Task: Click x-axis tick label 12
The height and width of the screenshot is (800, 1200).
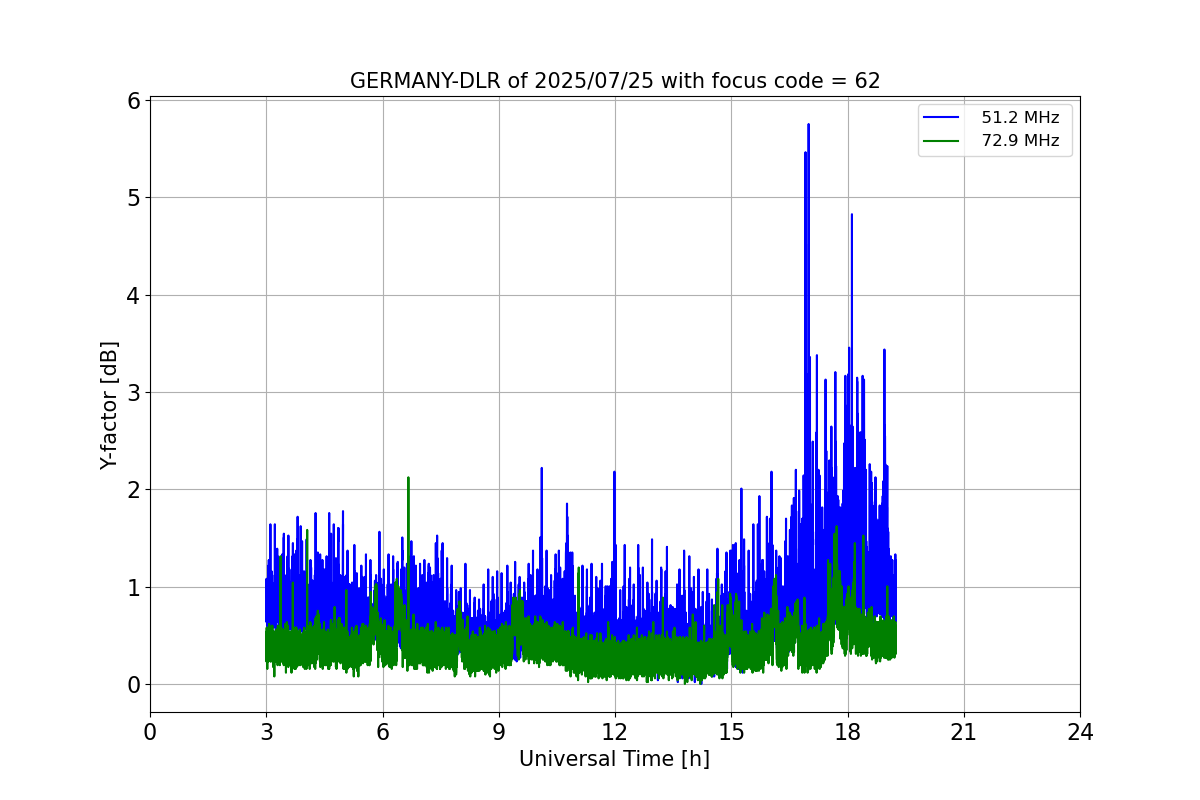Action: point(615,733)
